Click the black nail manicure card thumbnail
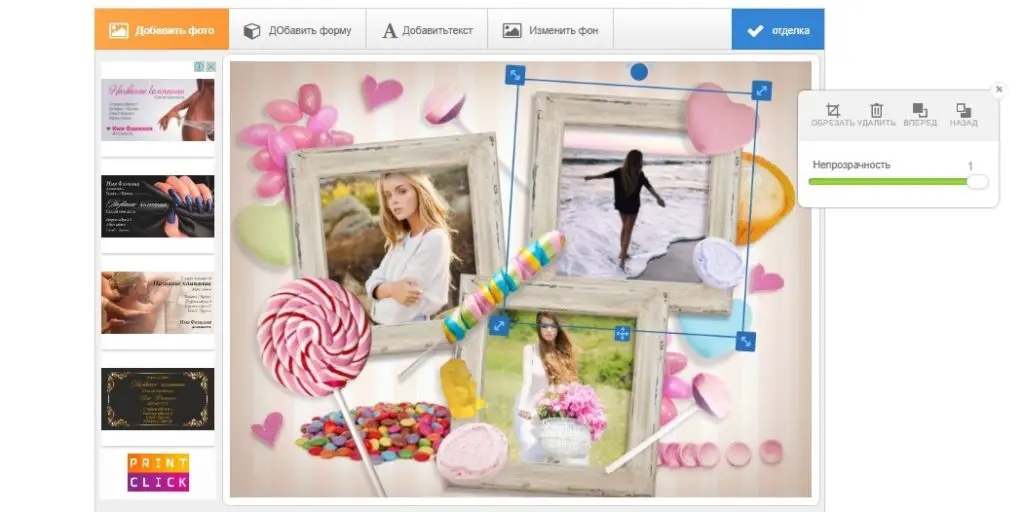The width and height of the screenshot is (1024, 512). pyautogui.click(x=158, y=206)
